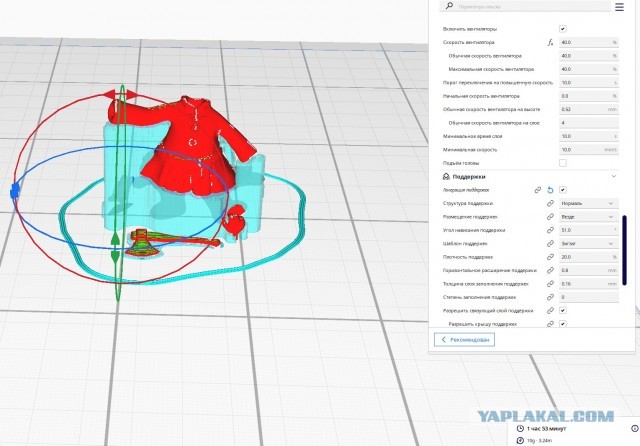Image resolution: width=640 pixels, height=446 pixels.
Task: Click the Поддержки section icon
Action: [446, 177]
